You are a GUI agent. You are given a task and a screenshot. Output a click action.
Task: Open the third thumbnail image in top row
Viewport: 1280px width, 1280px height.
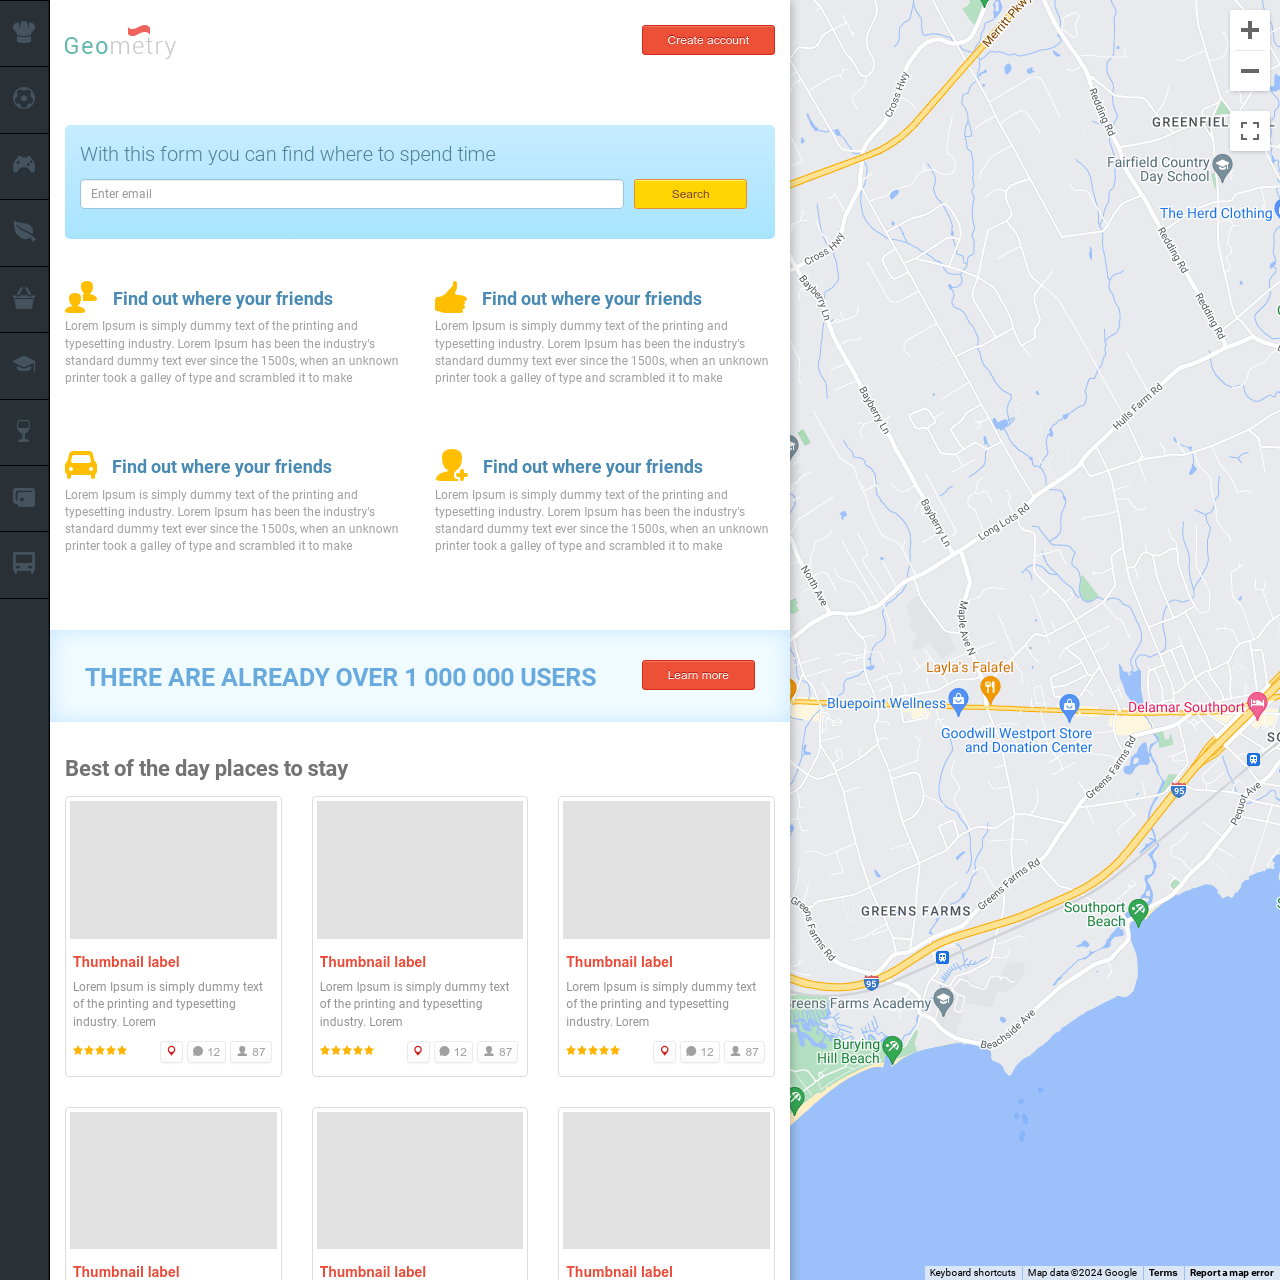tap(666, 870)
